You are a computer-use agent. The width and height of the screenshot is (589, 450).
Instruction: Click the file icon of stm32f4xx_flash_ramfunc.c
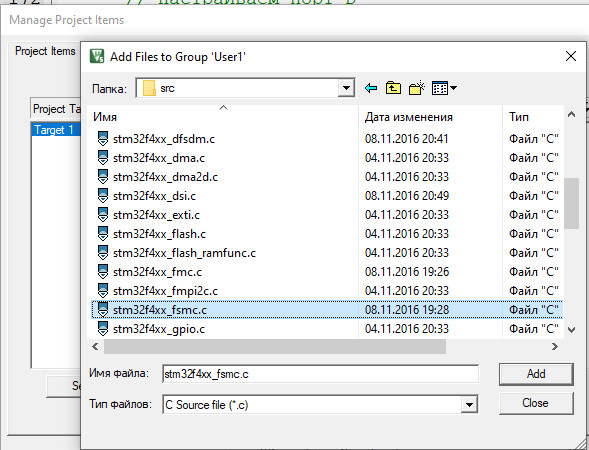[103, 252]
